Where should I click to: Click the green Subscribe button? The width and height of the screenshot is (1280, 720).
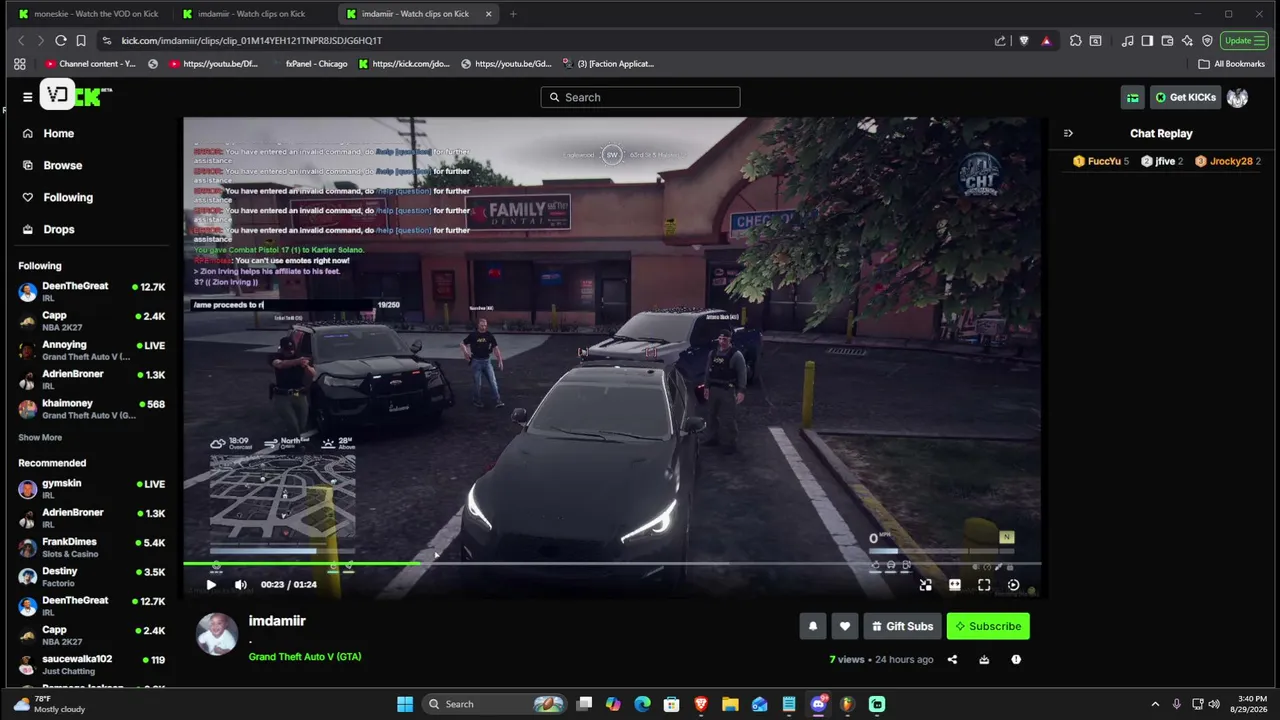pos(988,626)
